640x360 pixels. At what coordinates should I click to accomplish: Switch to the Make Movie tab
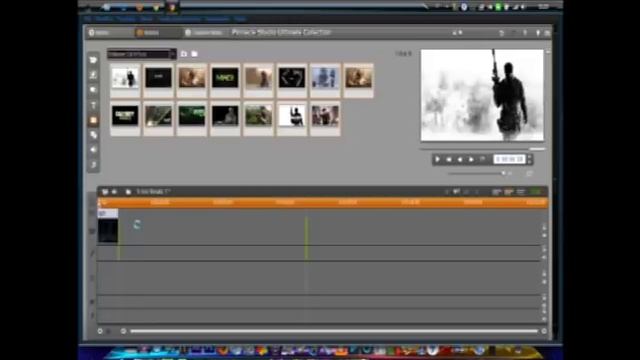pos(204,33)
